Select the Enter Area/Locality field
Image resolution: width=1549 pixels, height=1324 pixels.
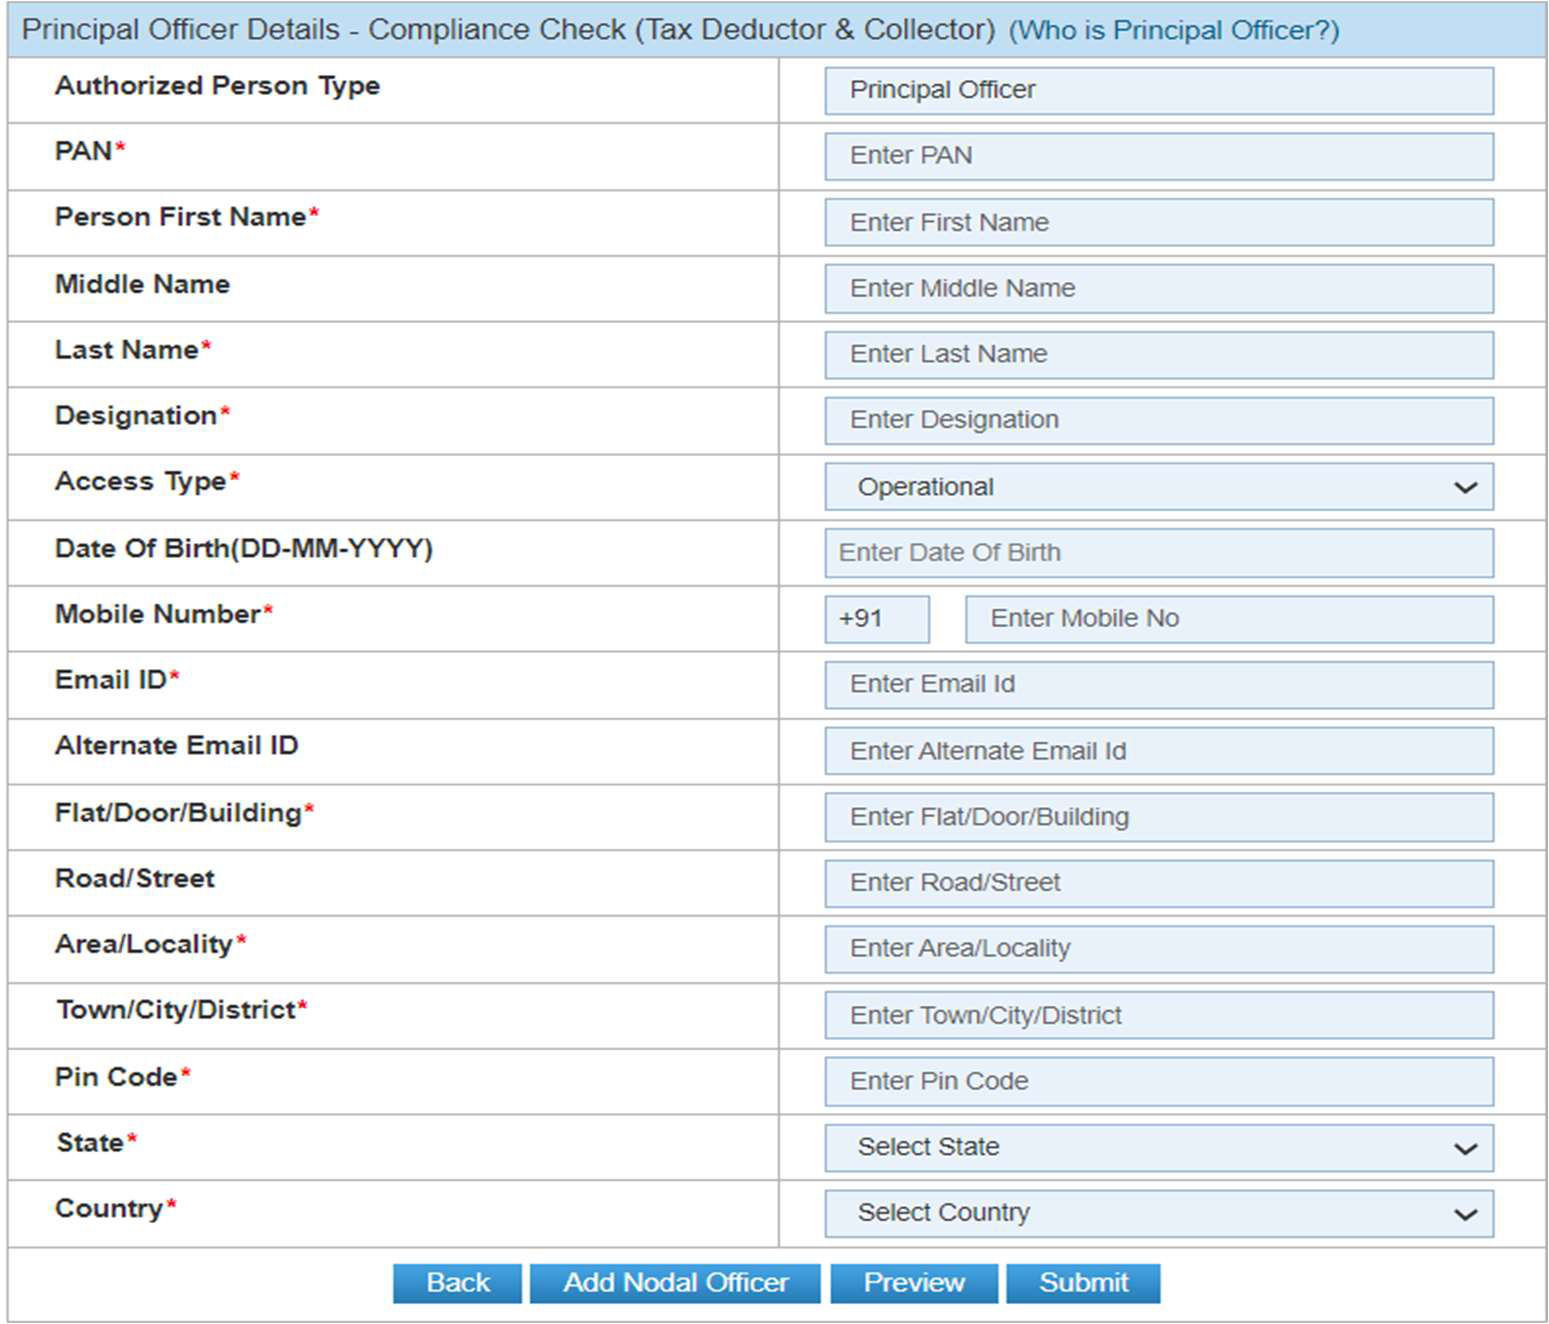[x=1159, y=949]
